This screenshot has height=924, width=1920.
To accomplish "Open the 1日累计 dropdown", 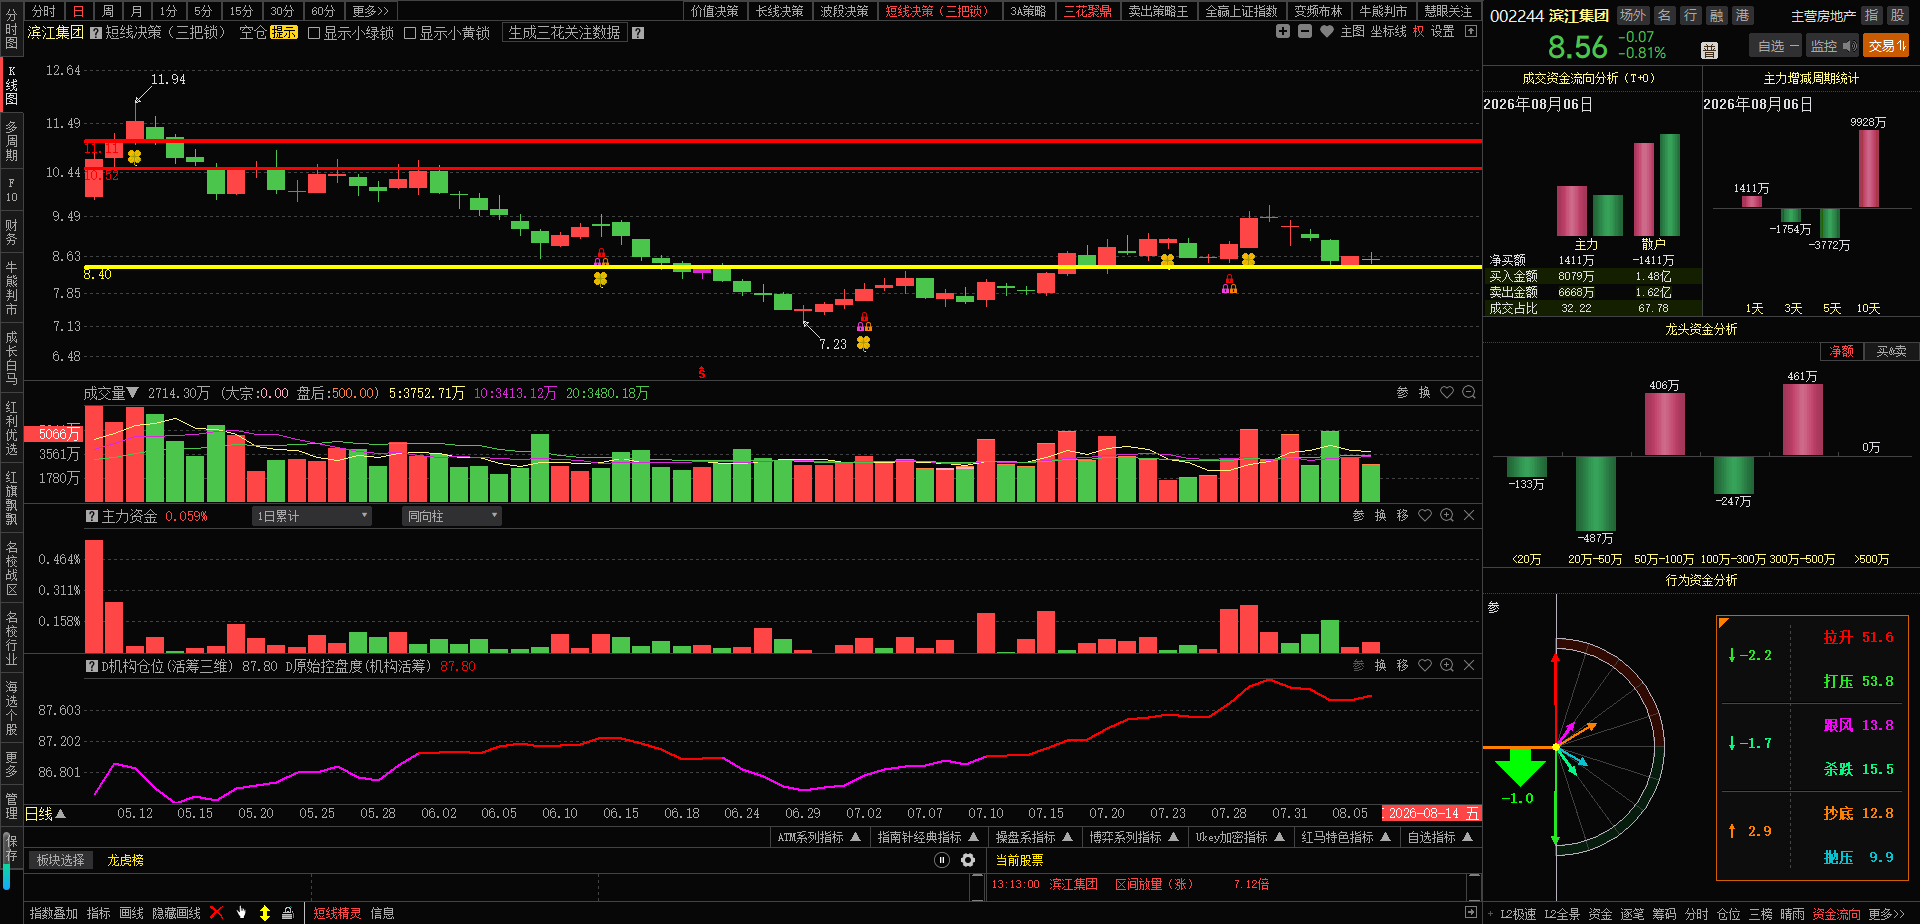I will point(312,516).
